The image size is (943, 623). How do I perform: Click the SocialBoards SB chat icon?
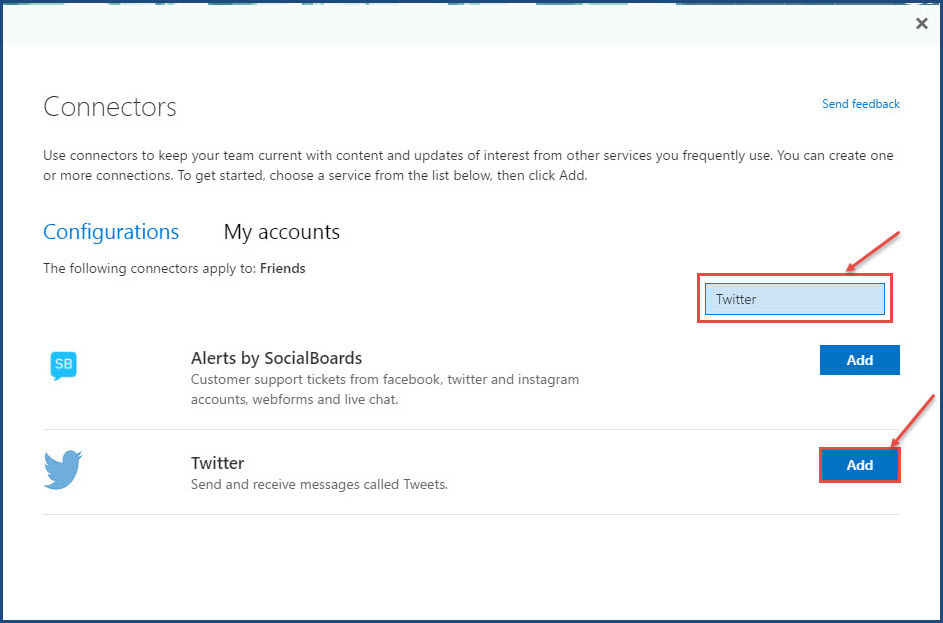point(63,366)
